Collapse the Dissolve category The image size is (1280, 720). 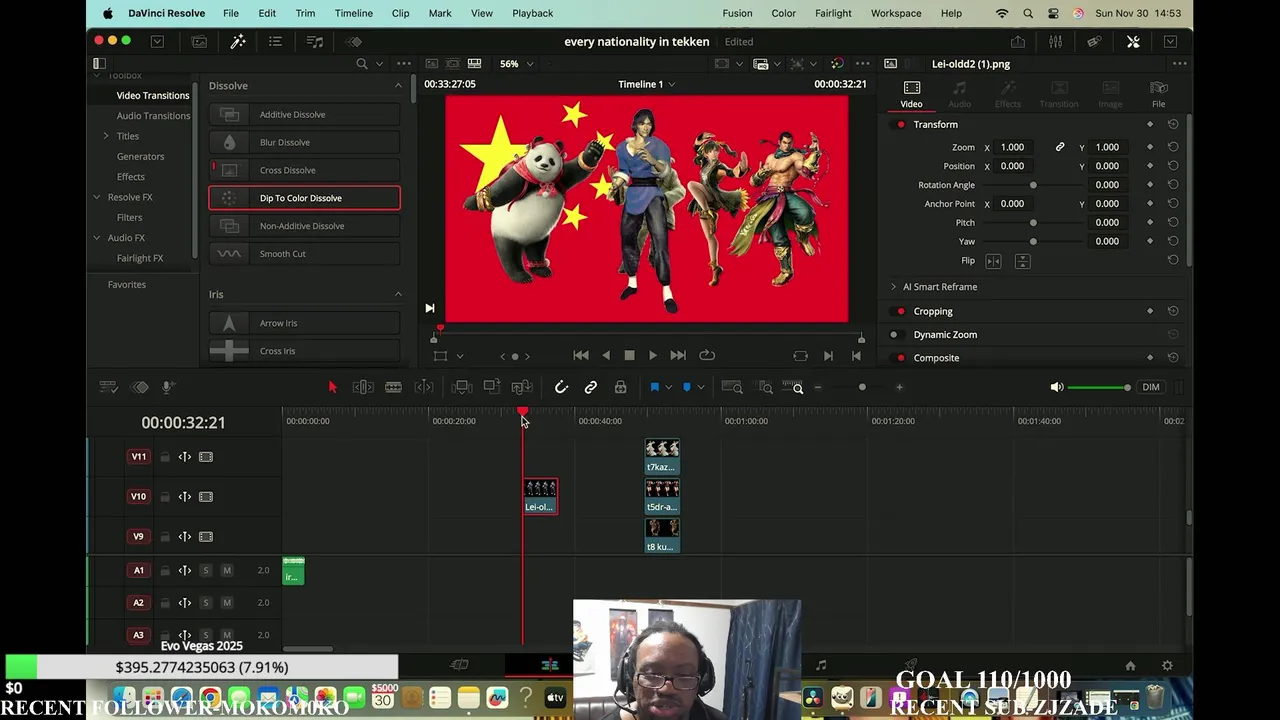click(x=398, y=86)
